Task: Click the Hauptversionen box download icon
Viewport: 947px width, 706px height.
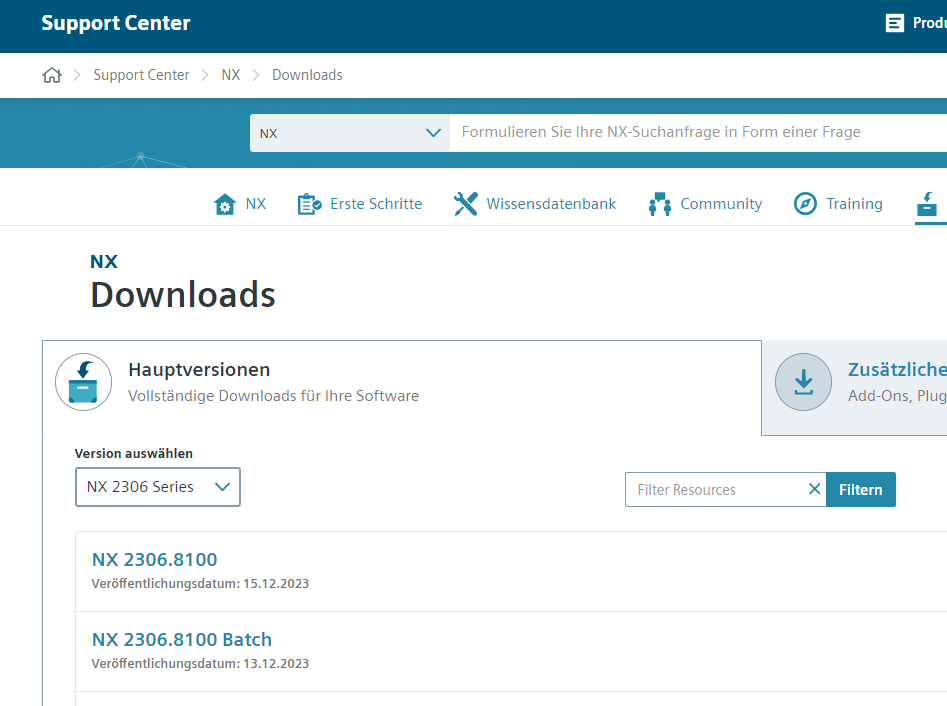Action: coord(83,382)
